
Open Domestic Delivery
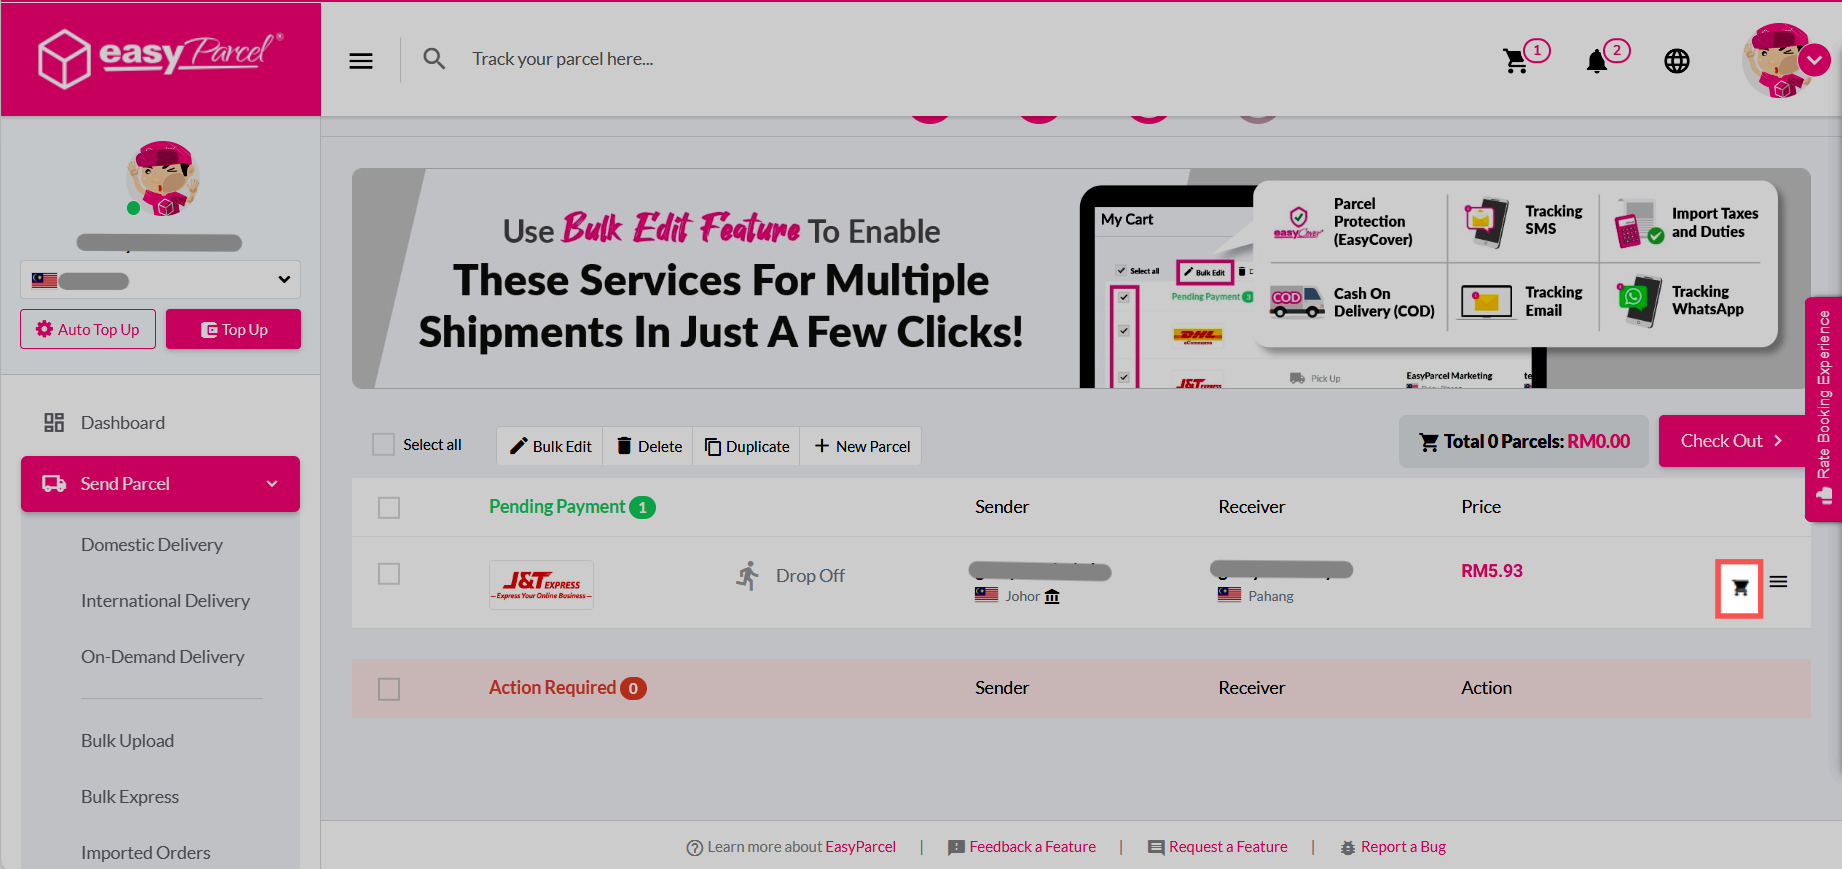(x=152, y=545)
